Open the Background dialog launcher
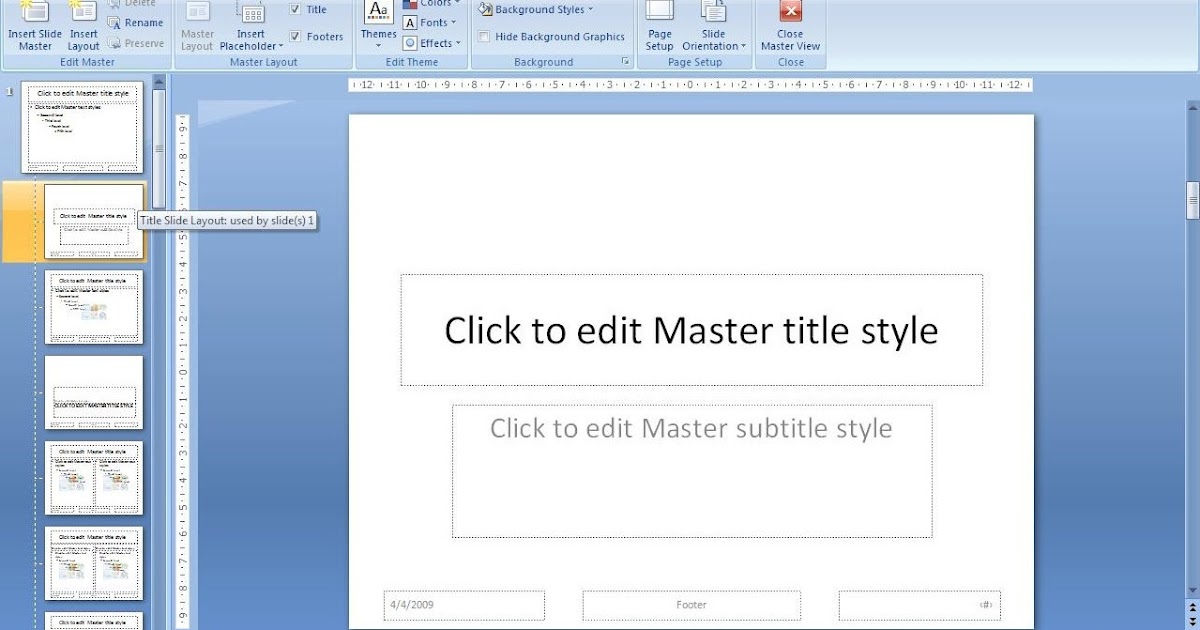Viewport: 1200px width, 630px height. 627,61
